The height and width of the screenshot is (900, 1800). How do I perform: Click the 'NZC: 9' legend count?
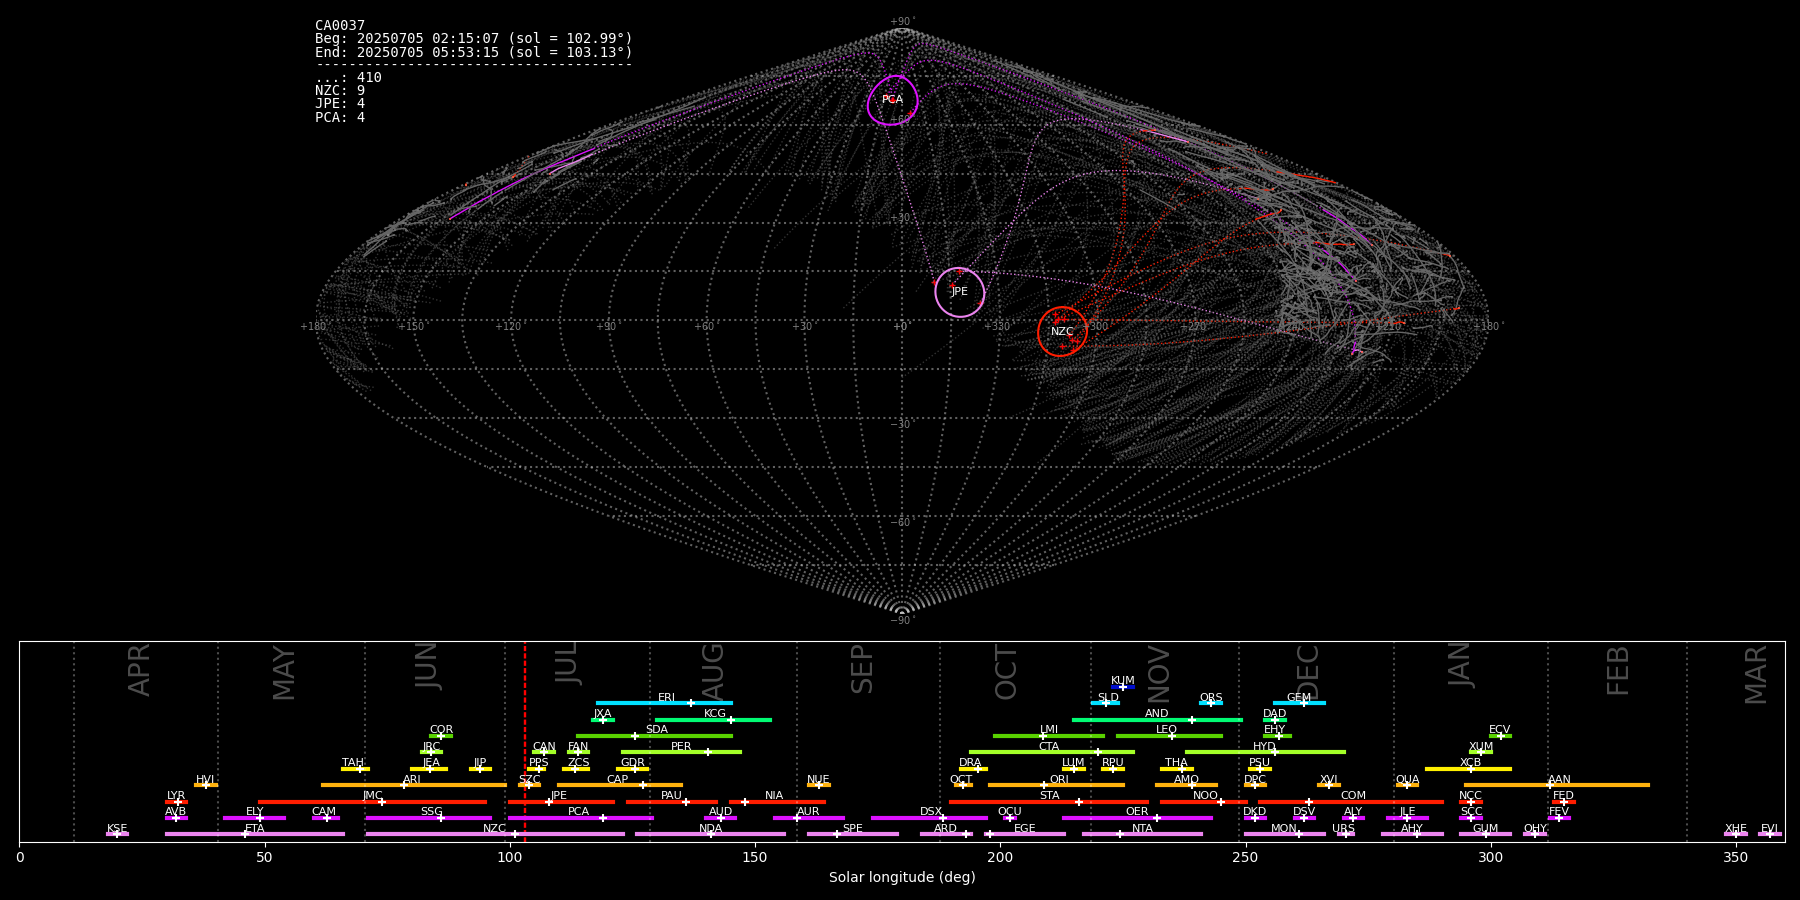pos(340,90)
